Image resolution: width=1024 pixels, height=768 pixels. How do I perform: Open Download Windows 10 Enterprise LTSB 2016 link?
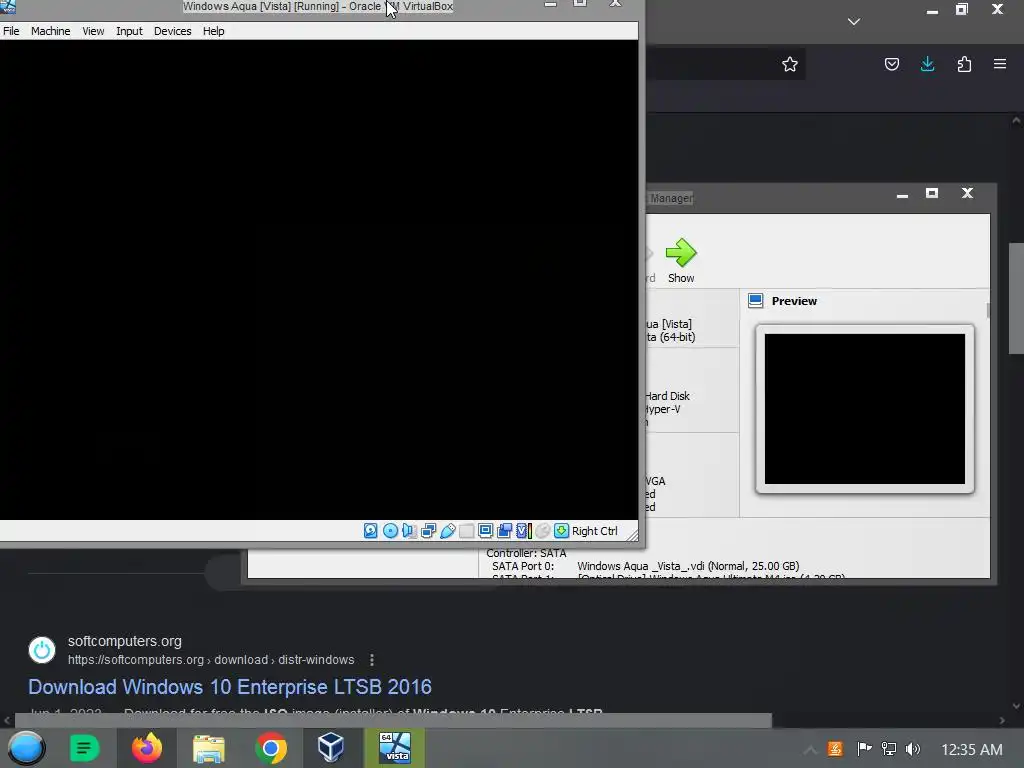[230, 687]
